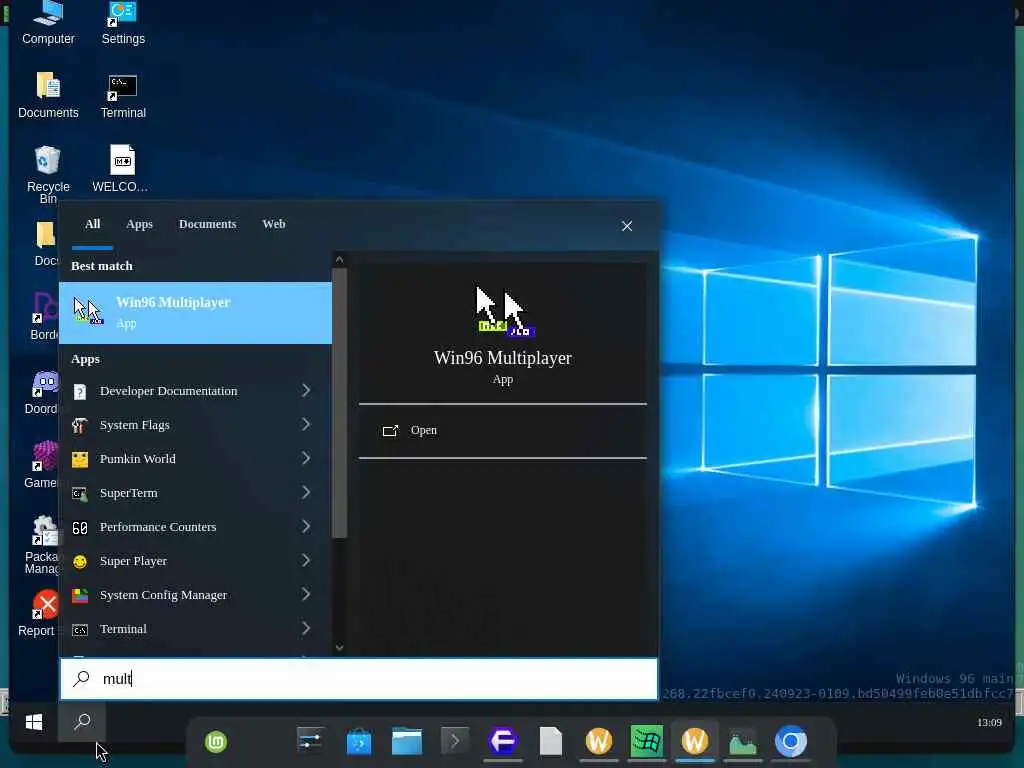Click the scrollbar down arrow
1024x768 pixels.
[339, 647]
